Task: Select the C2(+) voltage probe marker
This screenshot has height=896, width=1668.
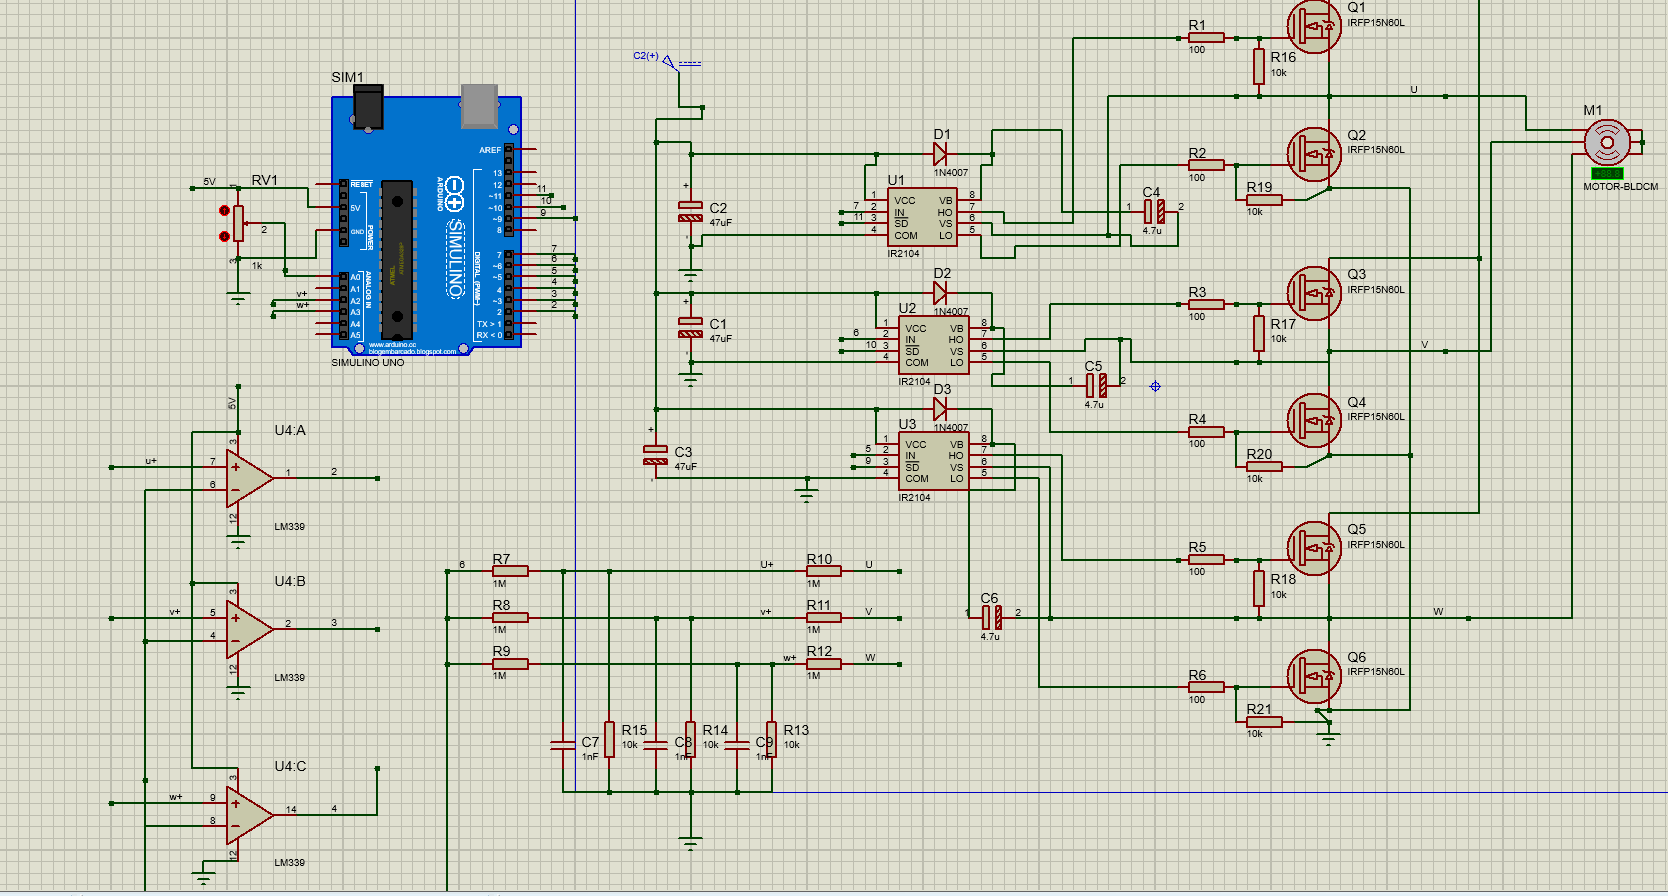Action: point(683,63)
